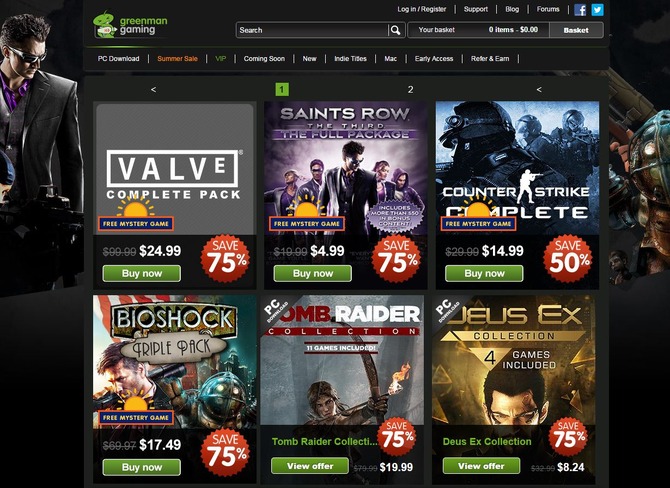Click the $8.24 Deus Ex price
The width and height of the screenshot is (670, 488).
570,467
